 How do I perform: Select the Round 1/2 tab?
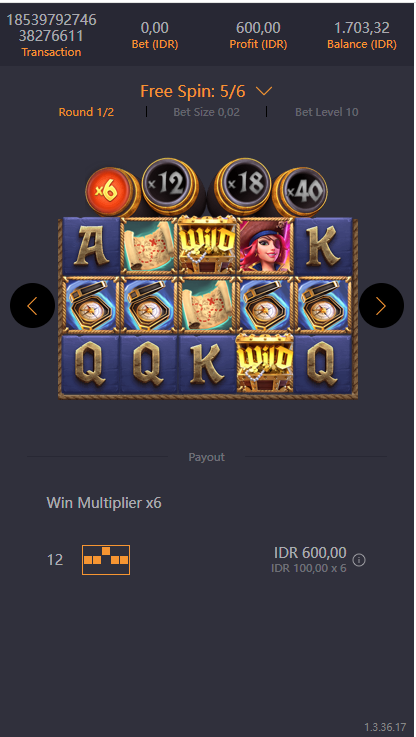[x=86, y=112]
